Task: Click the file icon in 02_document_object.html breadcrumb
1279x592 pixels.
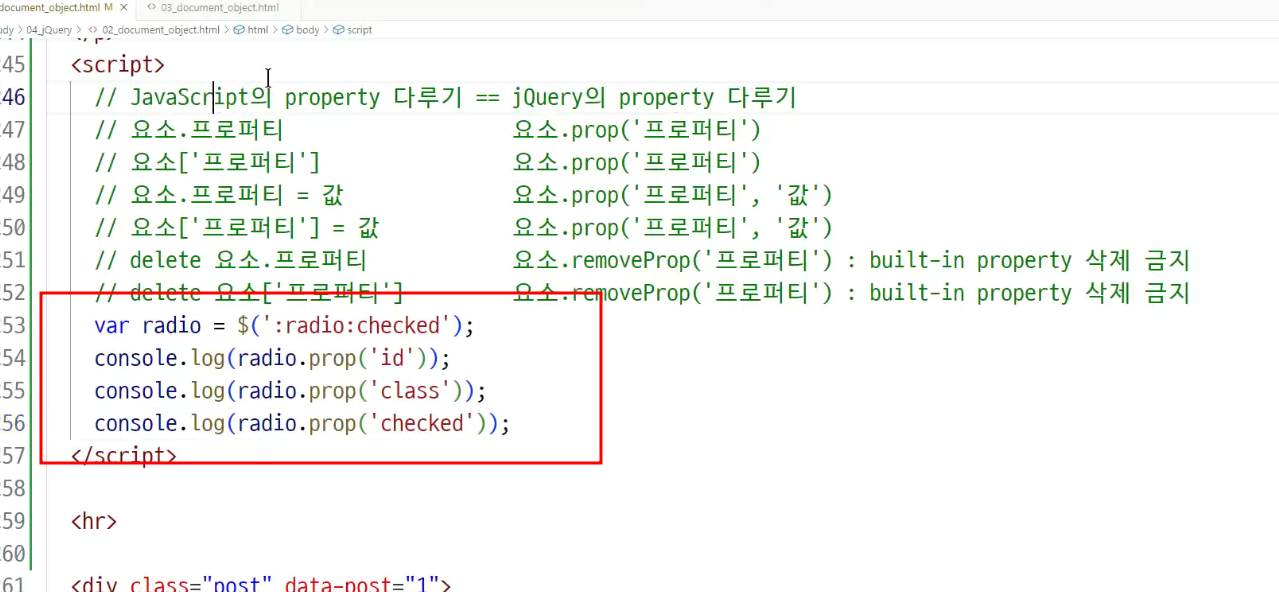Action: click(x=93, y=30)
